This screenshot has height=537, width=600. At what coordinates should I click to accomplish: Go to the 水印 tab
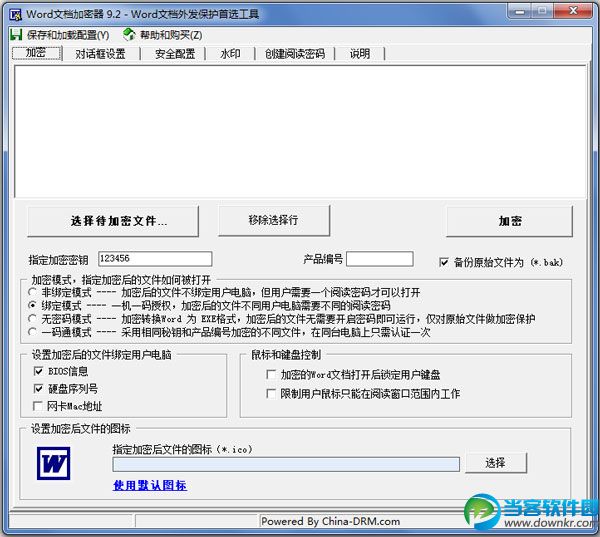230,54
